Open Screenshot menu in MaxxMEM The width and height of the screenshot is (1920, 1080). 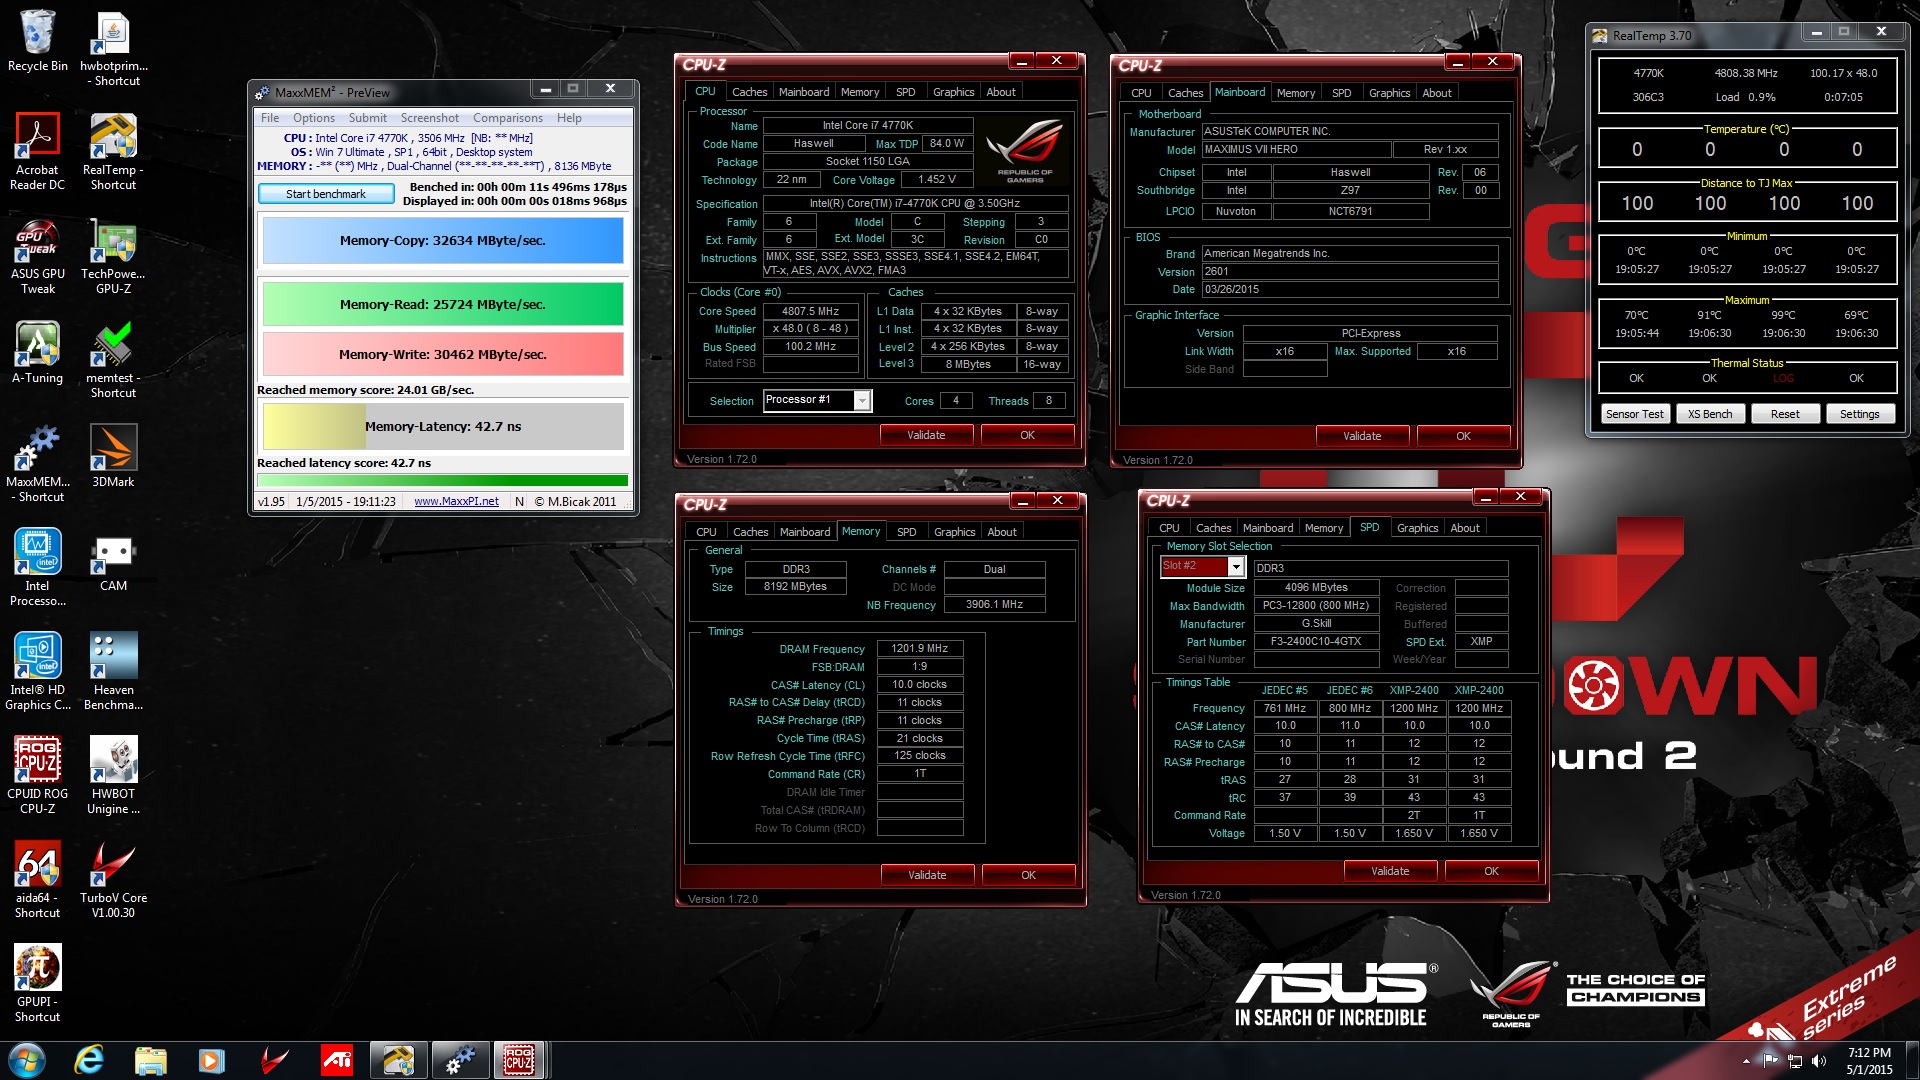coord(430,118)
